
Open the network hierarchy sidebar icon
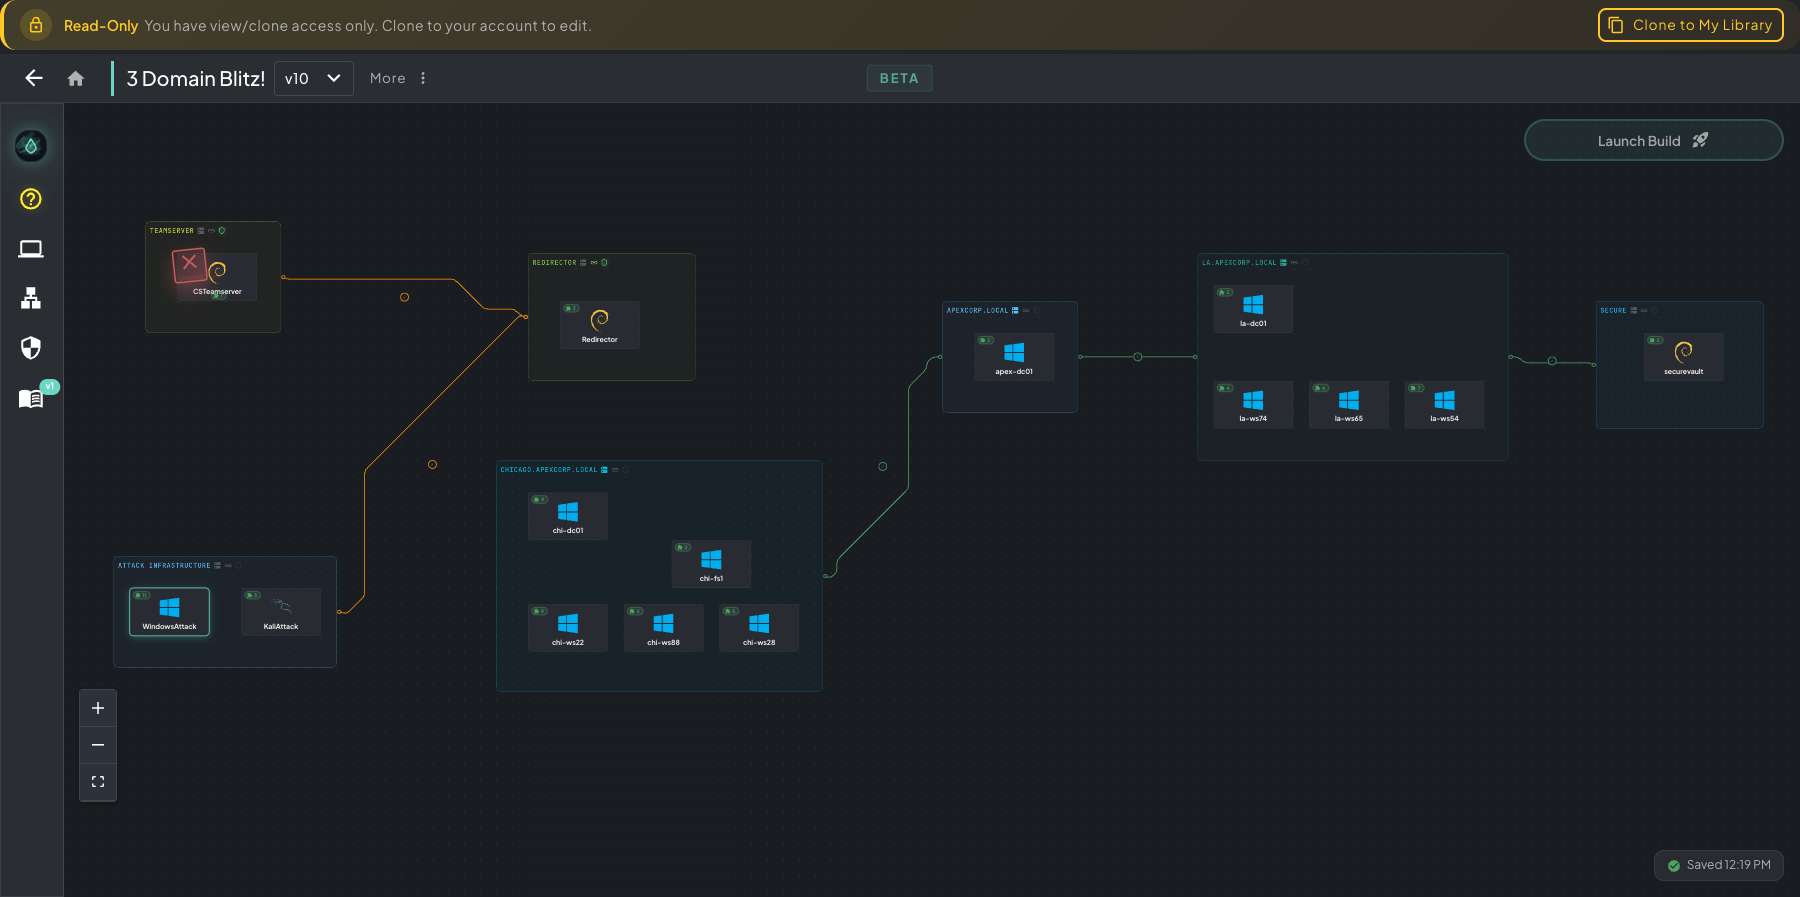pyautogui.click(x=31, y=298)
